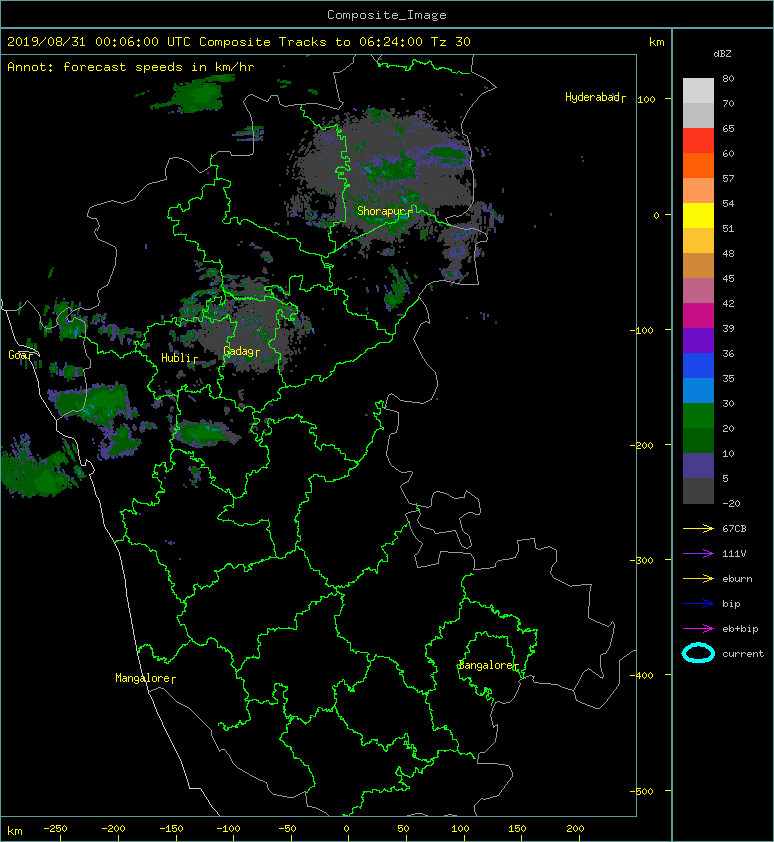Click the Hyderabad city label
The image size is (774, 842).
pos(595,97)
